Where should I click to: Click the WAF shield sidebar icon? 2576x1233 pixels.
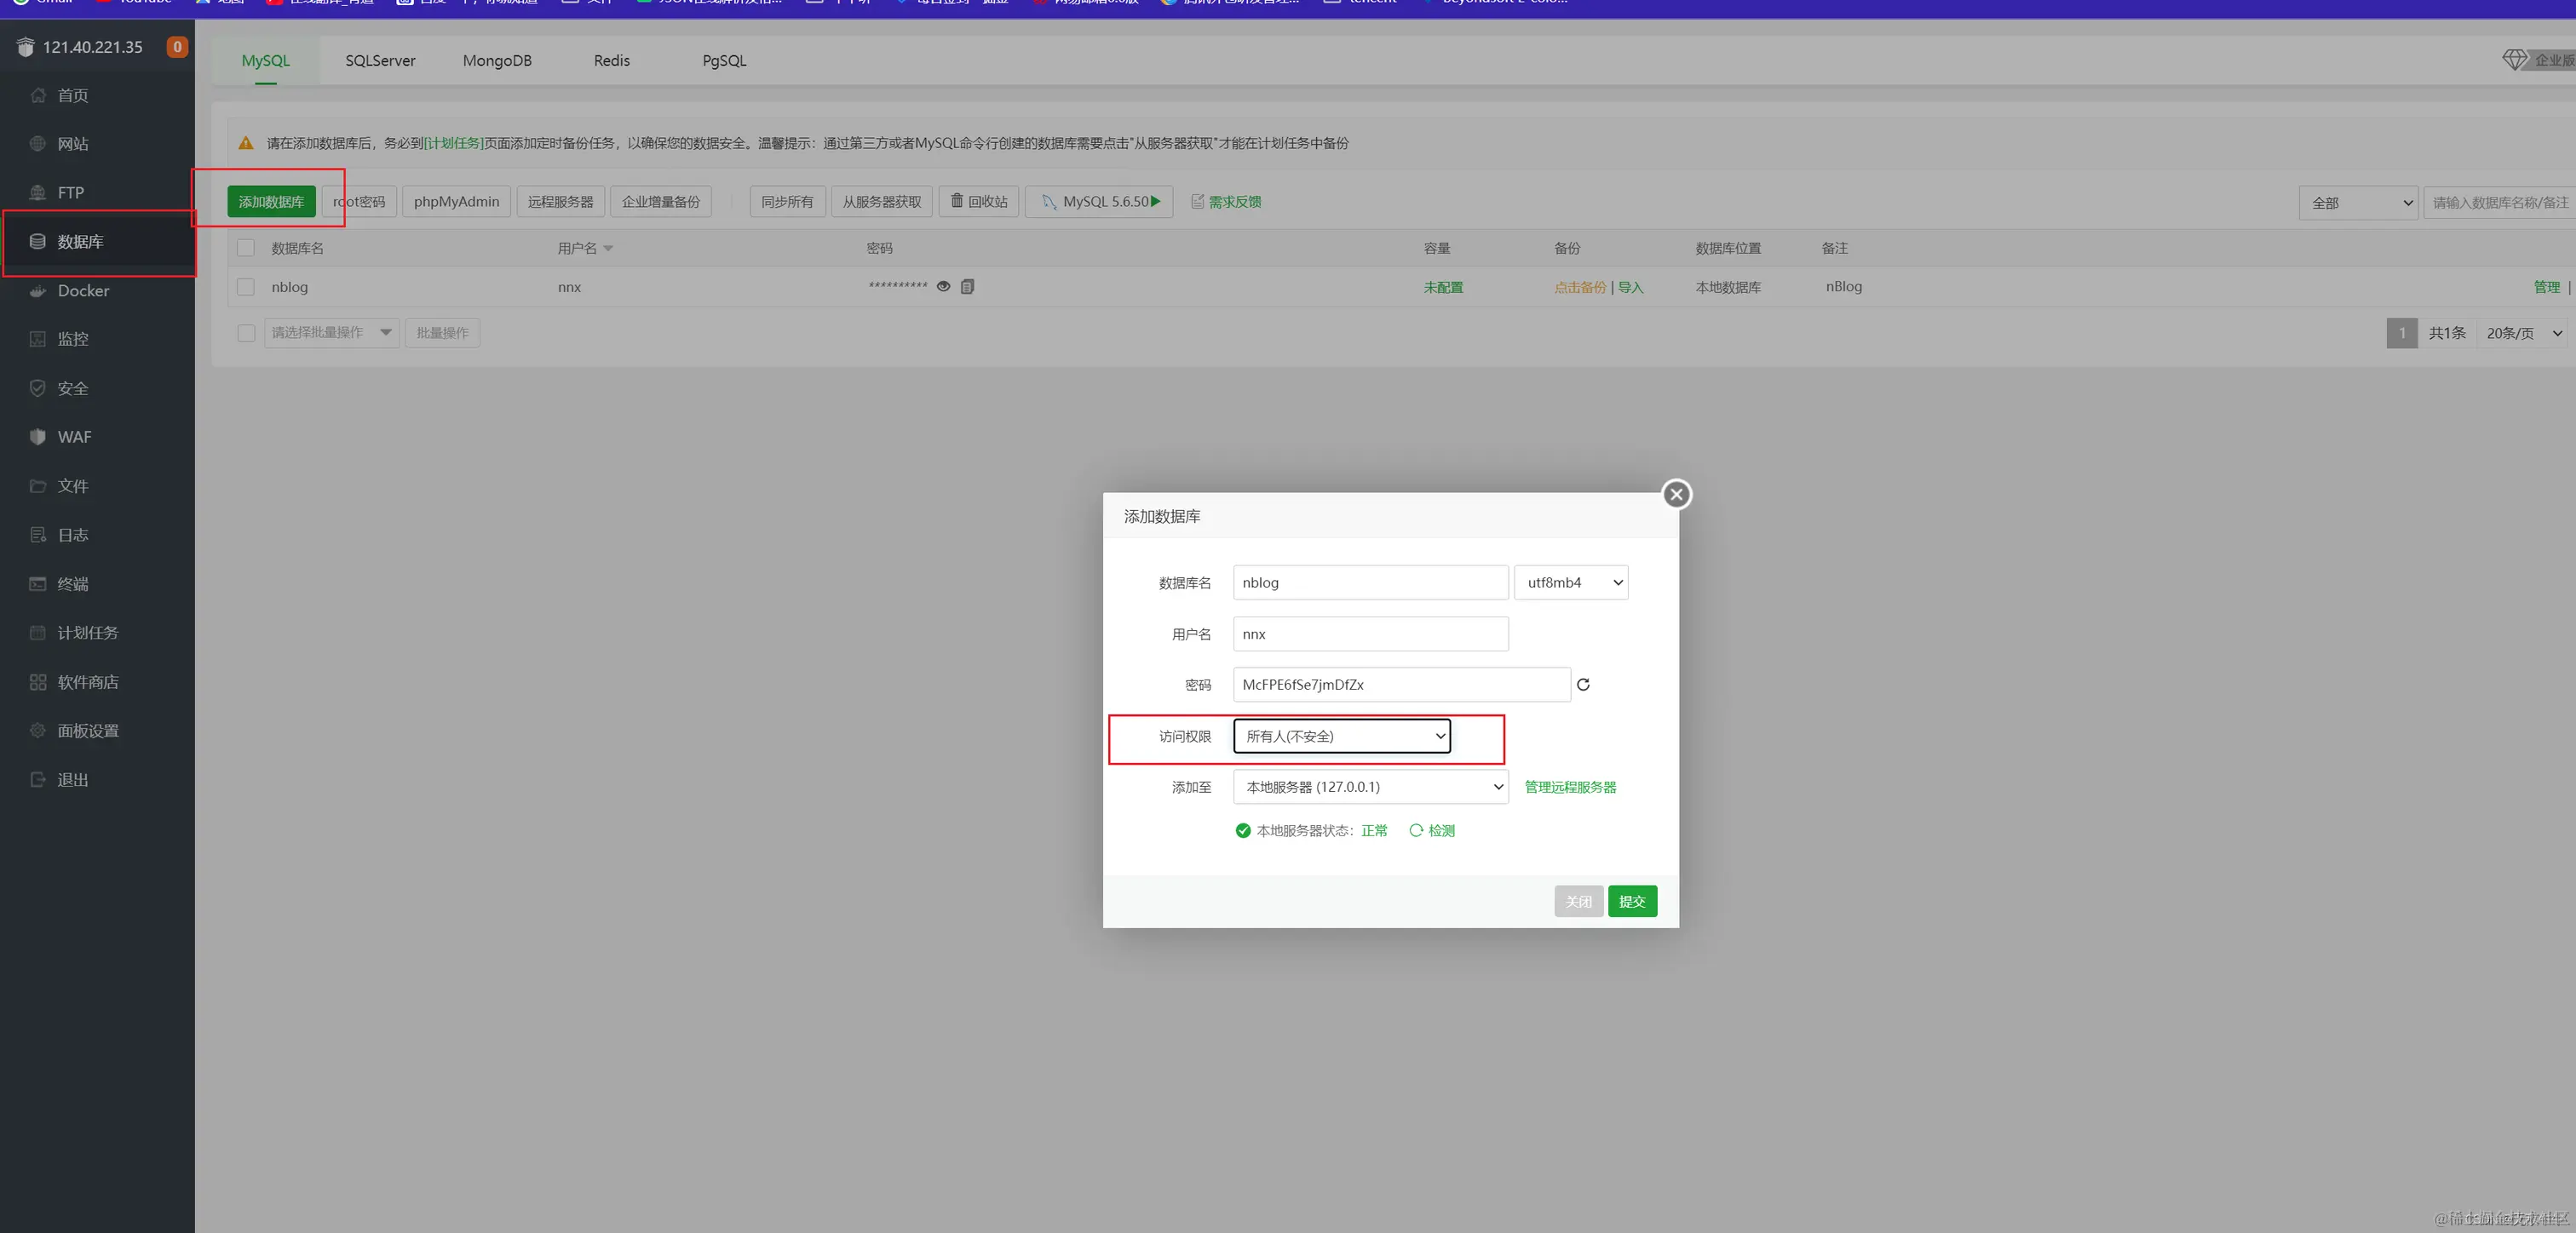coord(38,437)
